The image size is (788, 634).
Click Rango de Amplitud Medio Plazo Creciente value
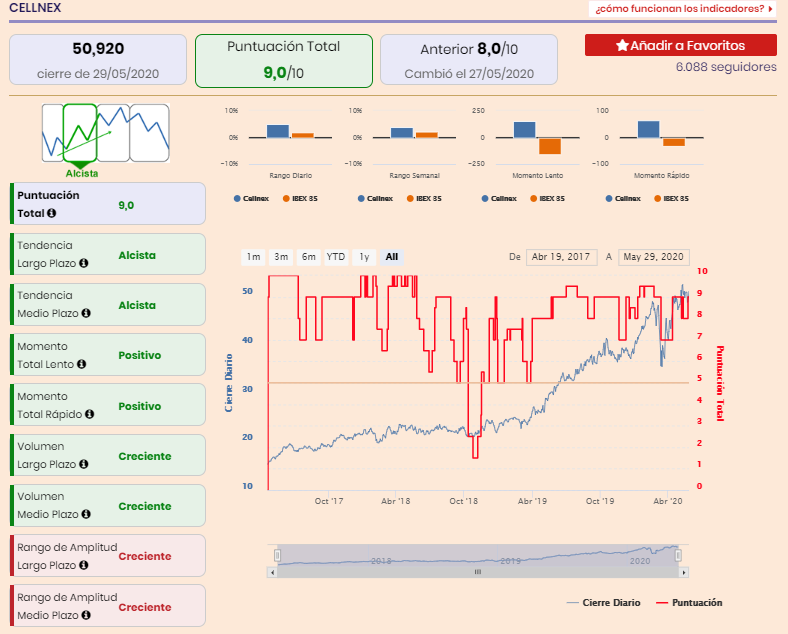click(x=145, y=607)
